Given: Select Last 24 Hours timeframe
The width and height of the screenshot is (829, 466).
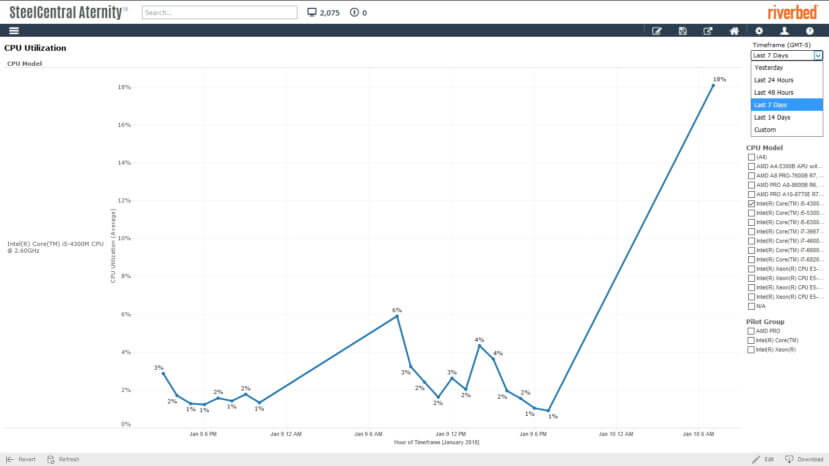Looking at the screenshot, I should pos(787,80).
